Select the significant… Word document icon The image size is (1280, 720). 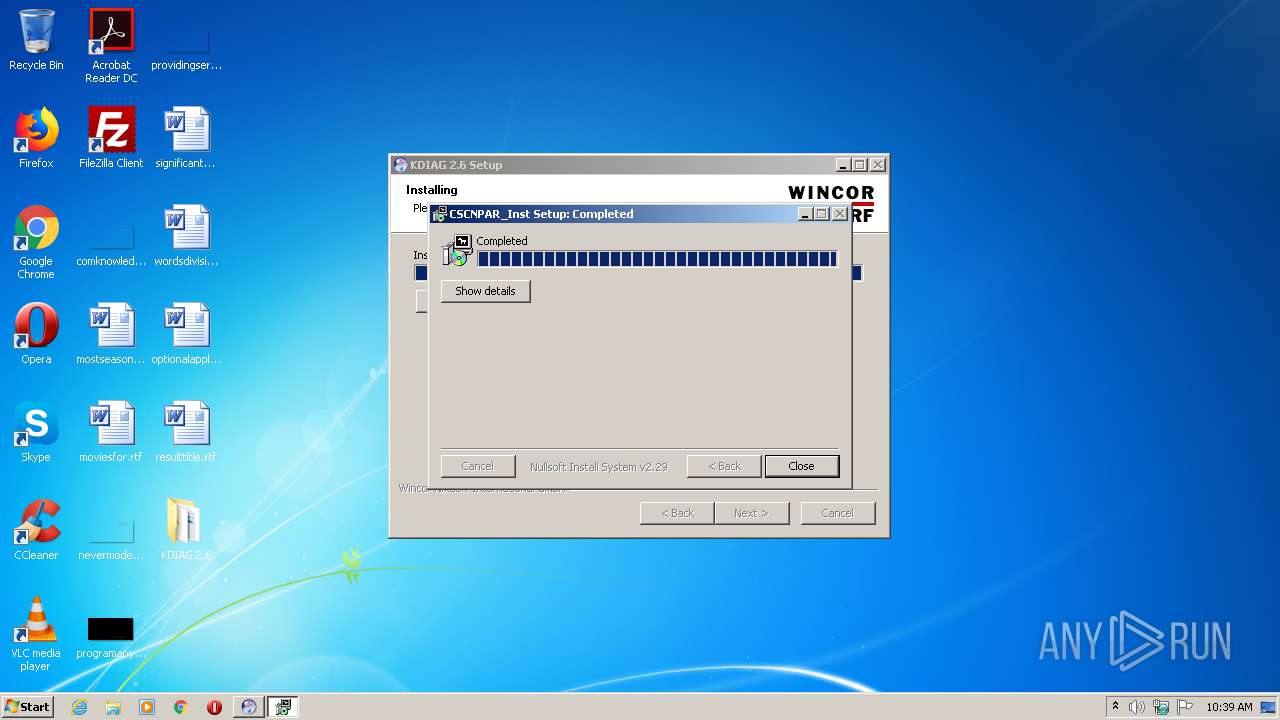(x=185, y=138)
